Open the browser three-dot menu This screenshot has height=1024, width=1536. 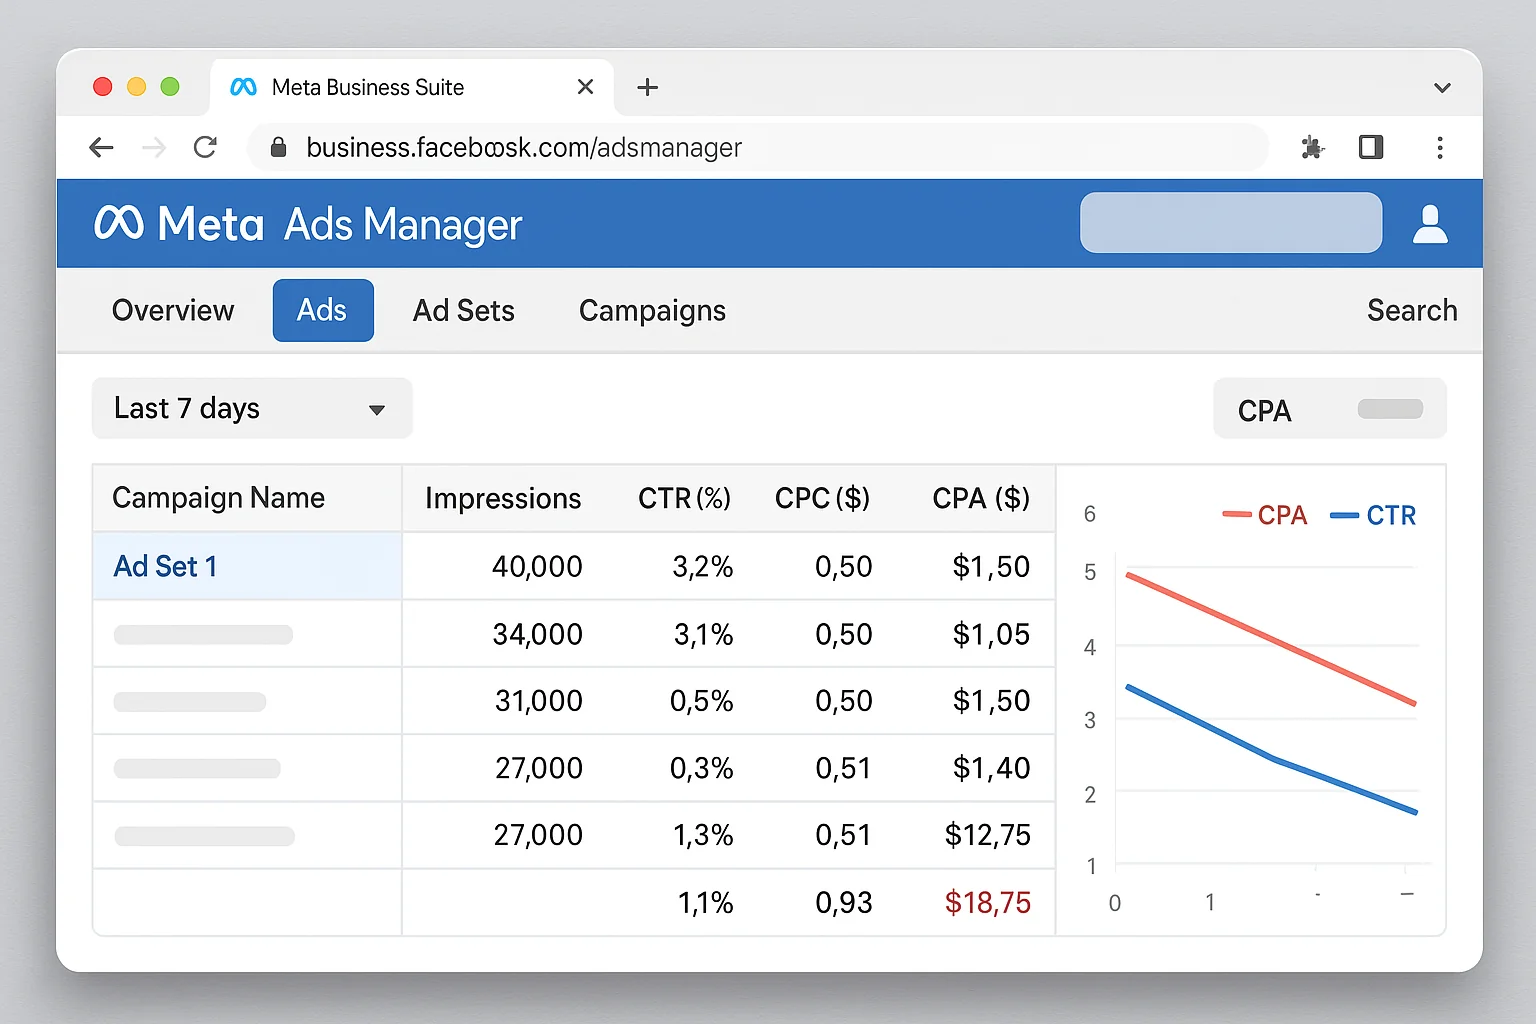point(1440,147)
